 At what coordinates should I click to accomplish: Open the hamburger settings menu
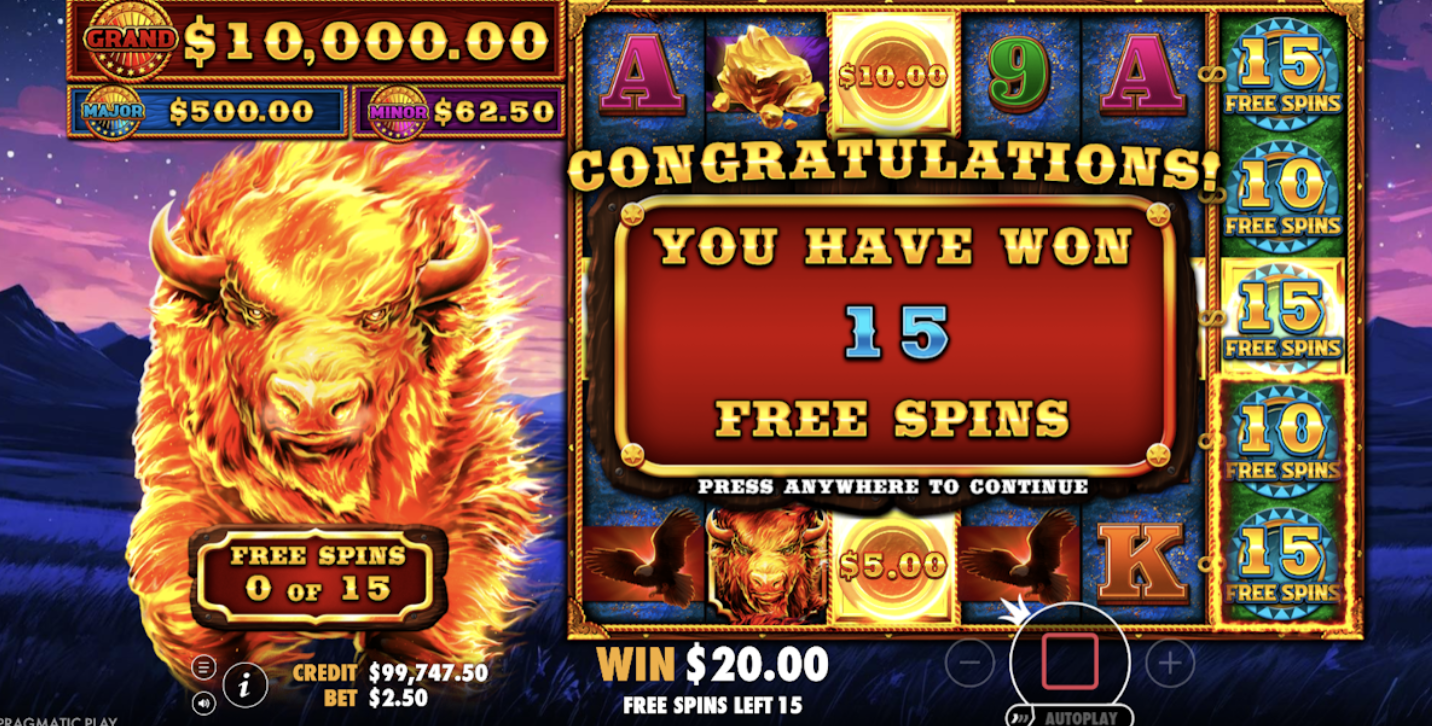click(x=203, y=667)
